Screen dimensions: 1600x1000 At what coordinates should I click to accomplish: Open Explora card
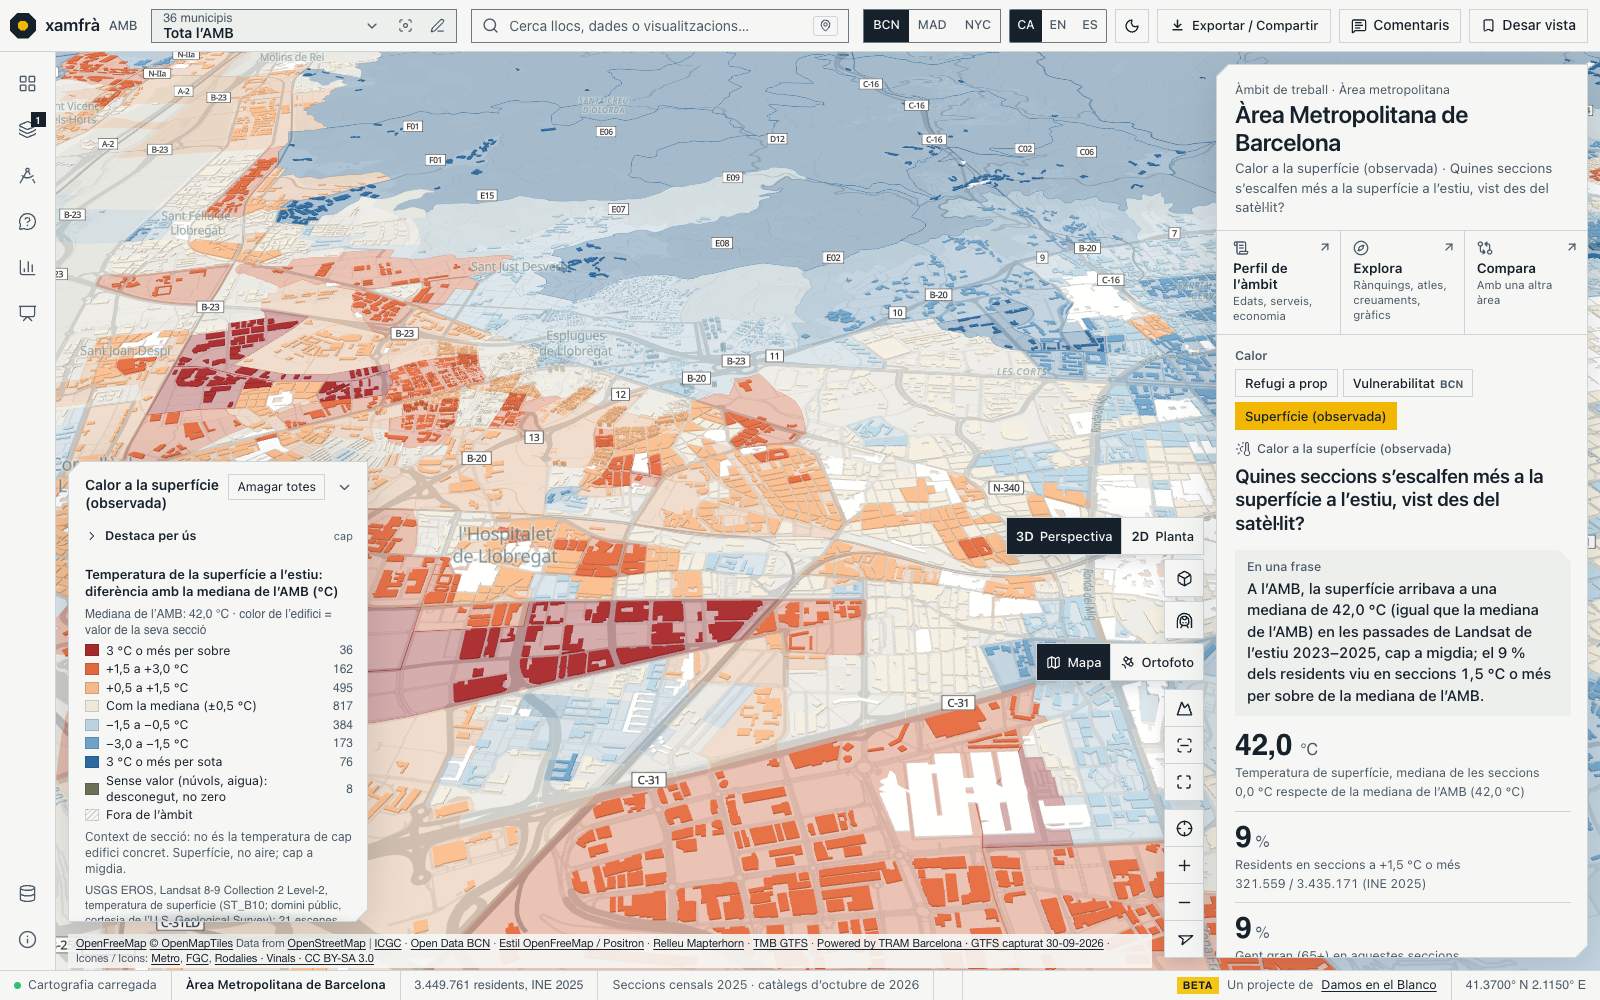(1402, 283)
